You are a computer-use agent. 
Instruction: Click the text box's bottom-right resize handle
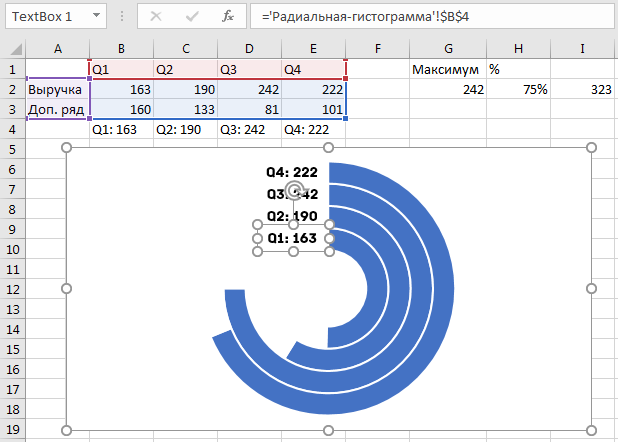(x=329, y=251)
